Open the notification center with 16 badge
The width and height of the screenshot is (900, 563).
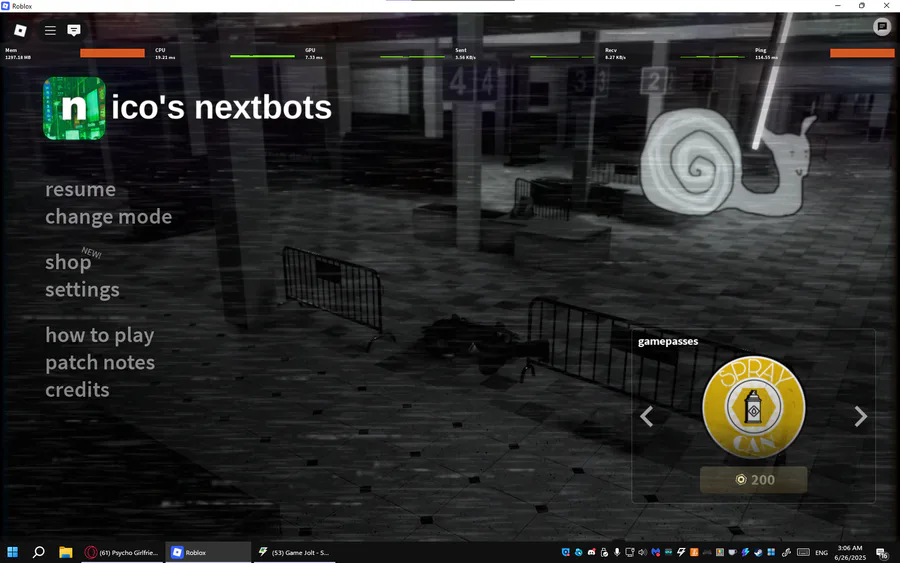coord(882,553)
